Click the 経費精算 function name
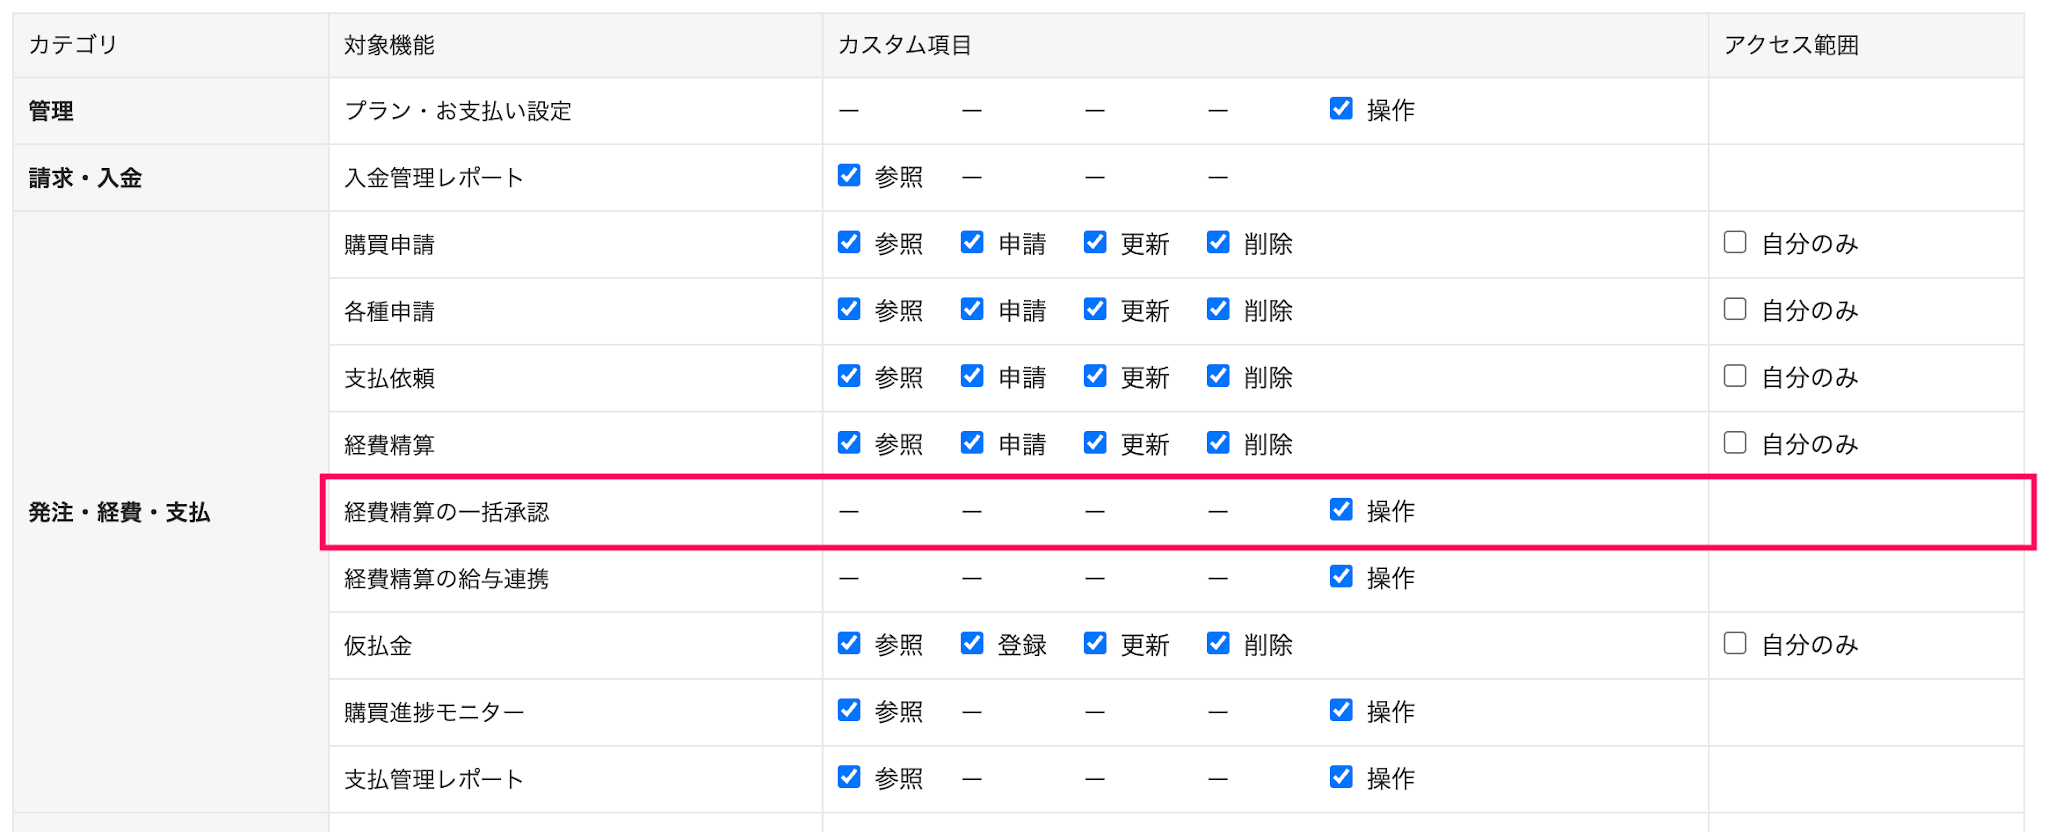 389,445
